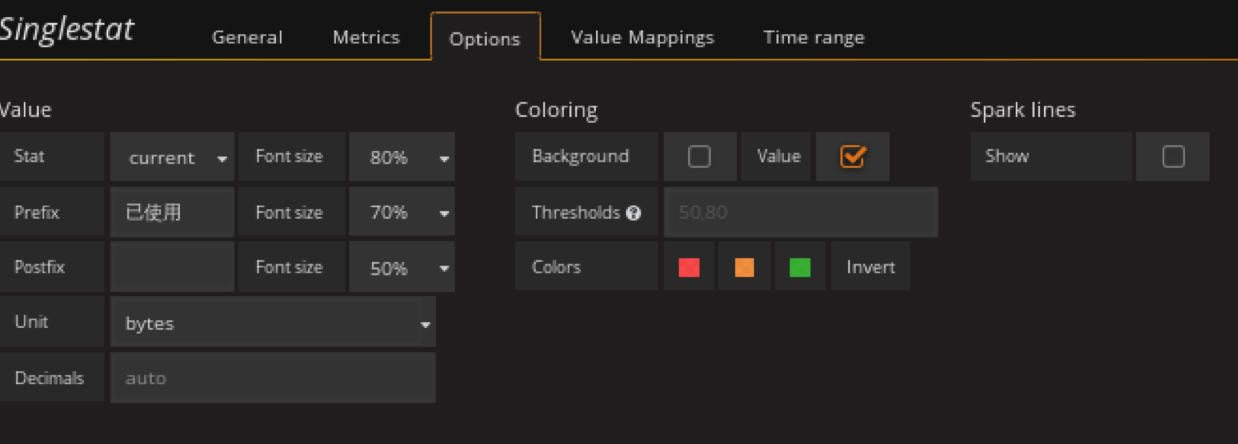The height and width of the screenshot is (444, 1238).
Task: Expand the Unit dropdown set to bytes
Action: click(x=273, y=323)
